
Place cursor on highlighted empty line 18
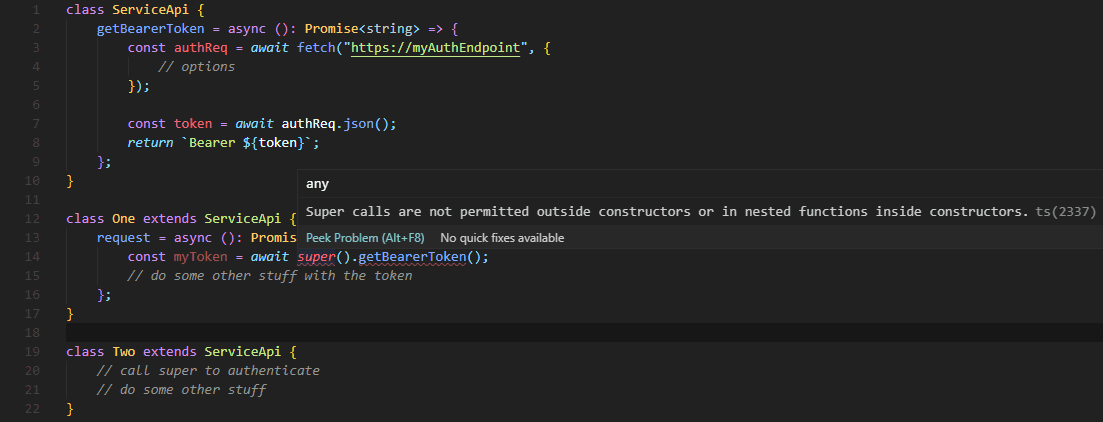pyautogui.click(x=584, y=332)
